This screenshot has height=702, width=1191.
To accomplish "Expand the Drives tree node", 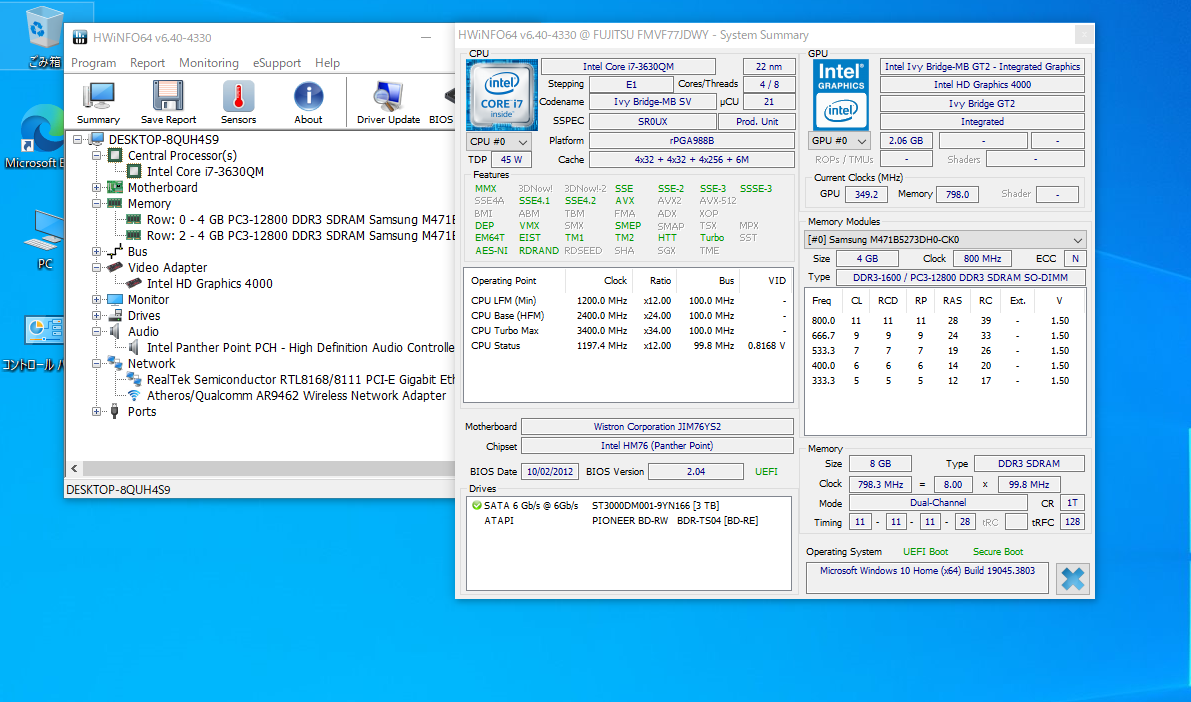I will [x=97, y=316].
